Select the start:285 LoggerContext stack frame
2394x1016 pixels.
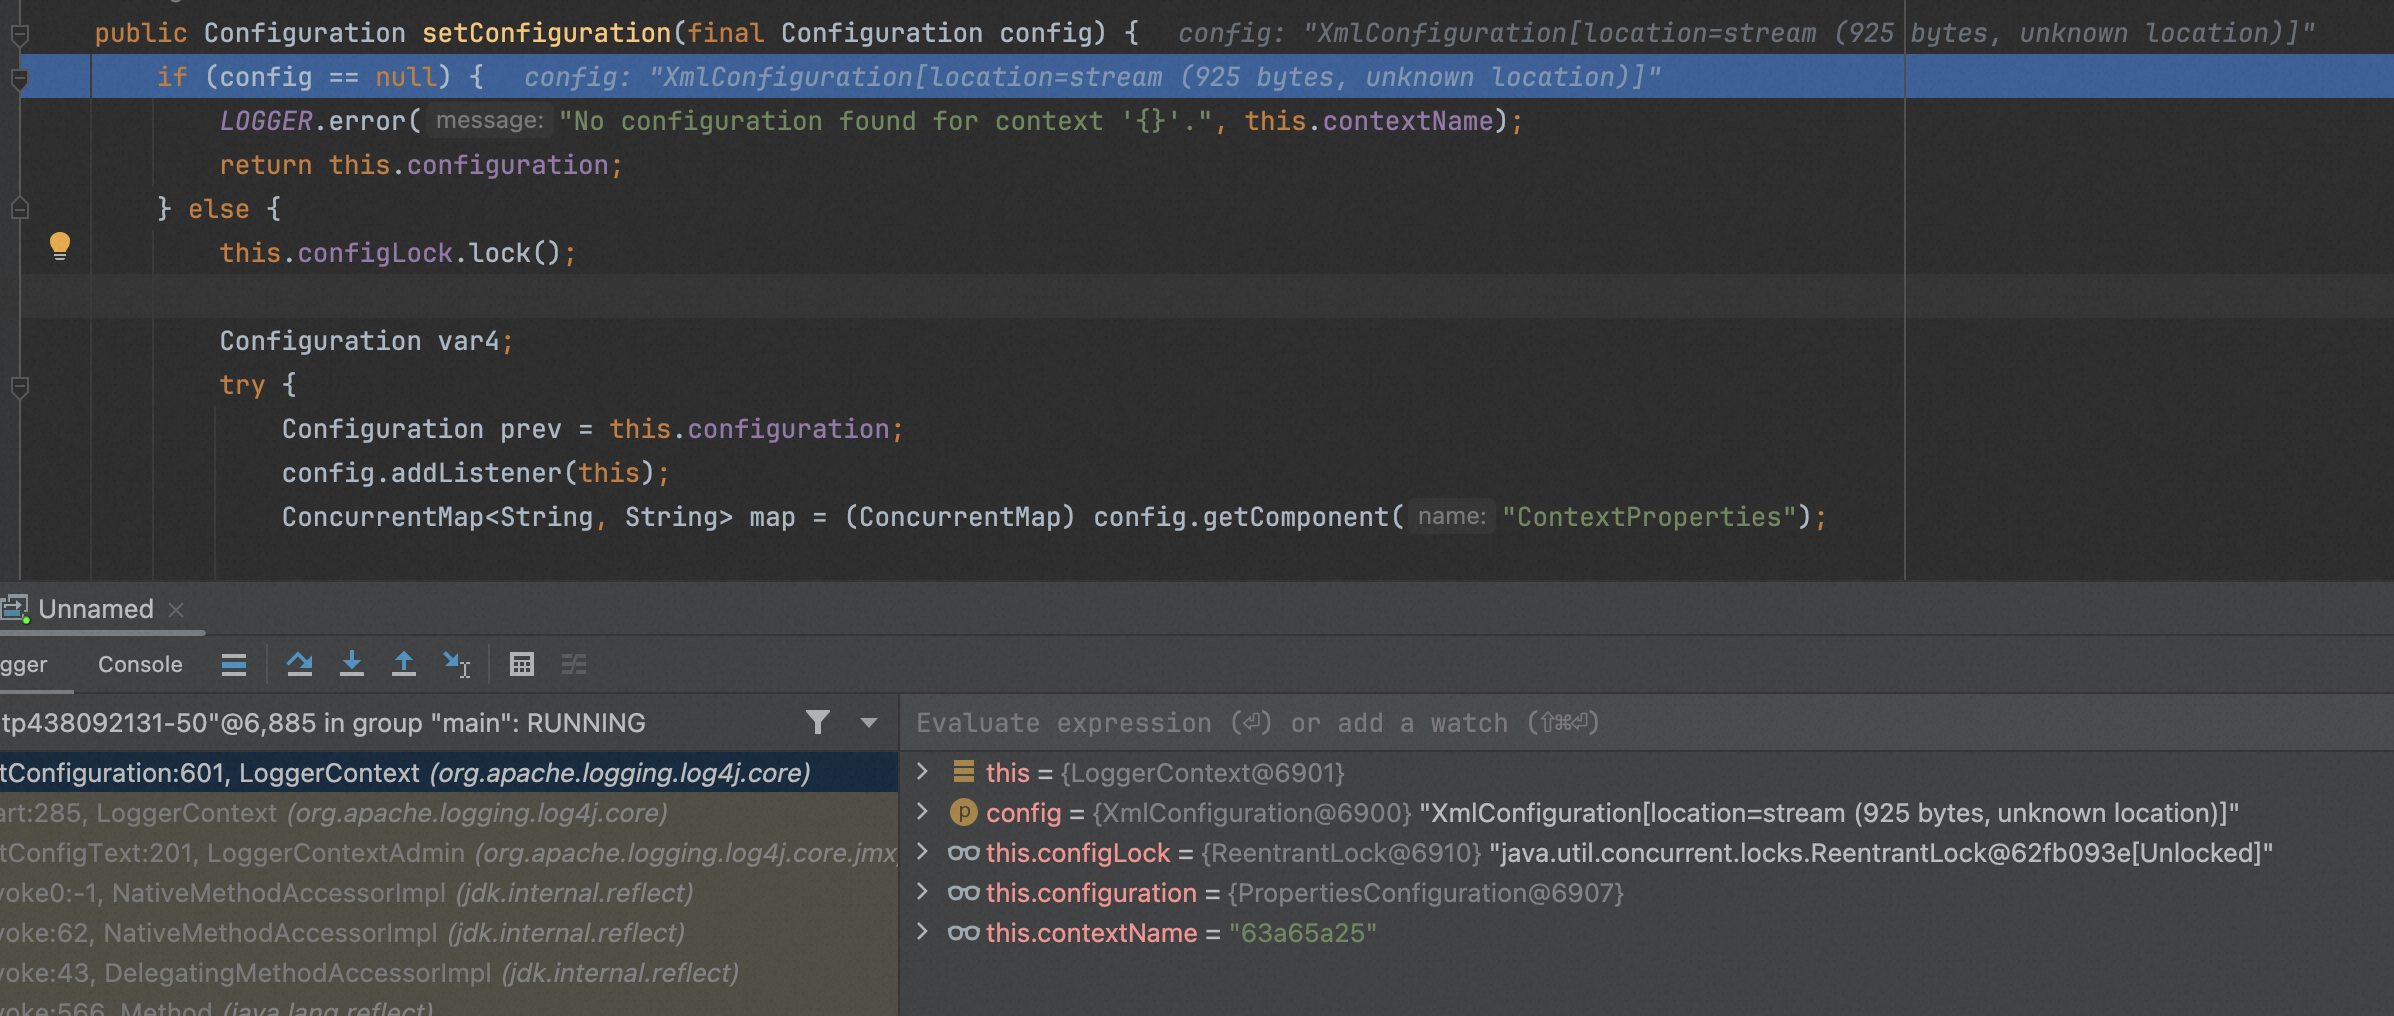(449, 813)
